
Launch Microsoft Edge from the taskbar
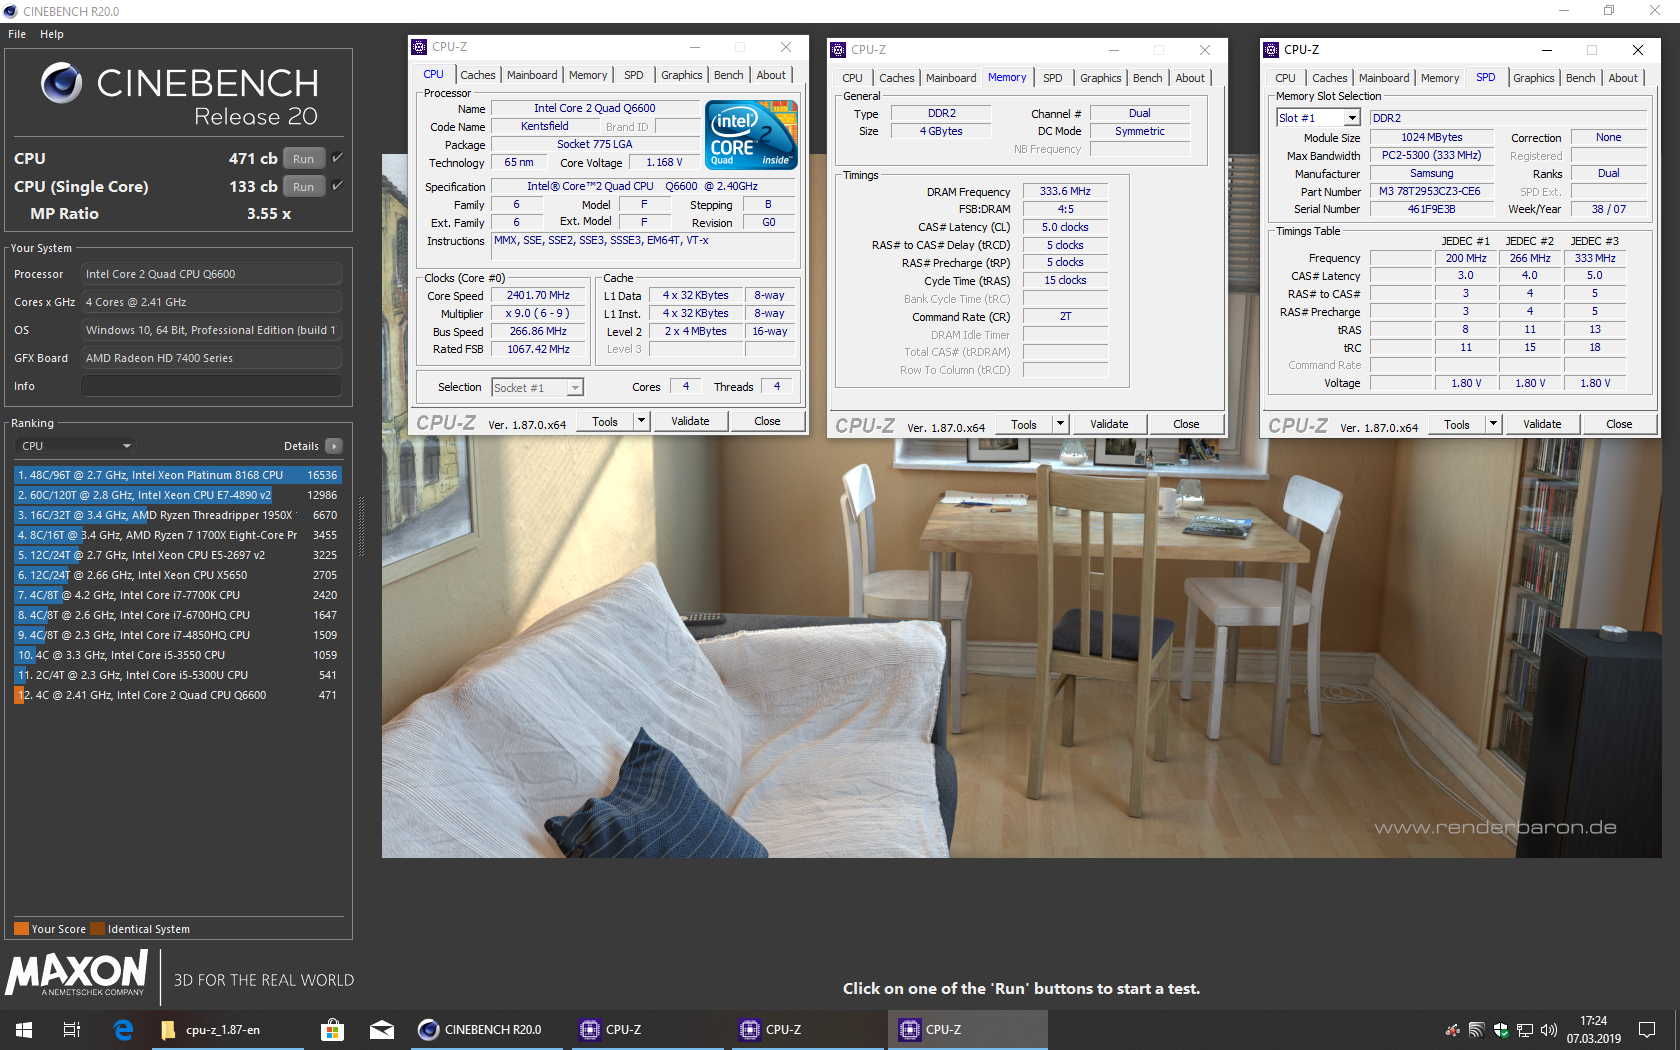[123, 1029]
